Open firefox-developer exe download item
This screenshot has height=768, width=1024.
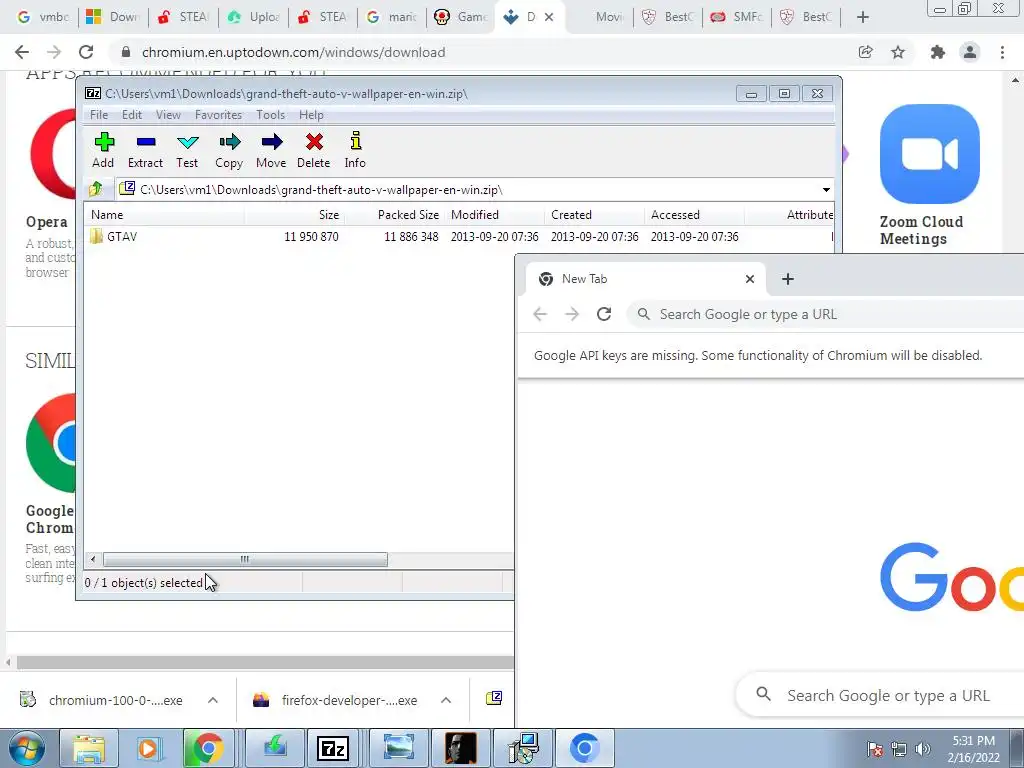coord(336,700)
